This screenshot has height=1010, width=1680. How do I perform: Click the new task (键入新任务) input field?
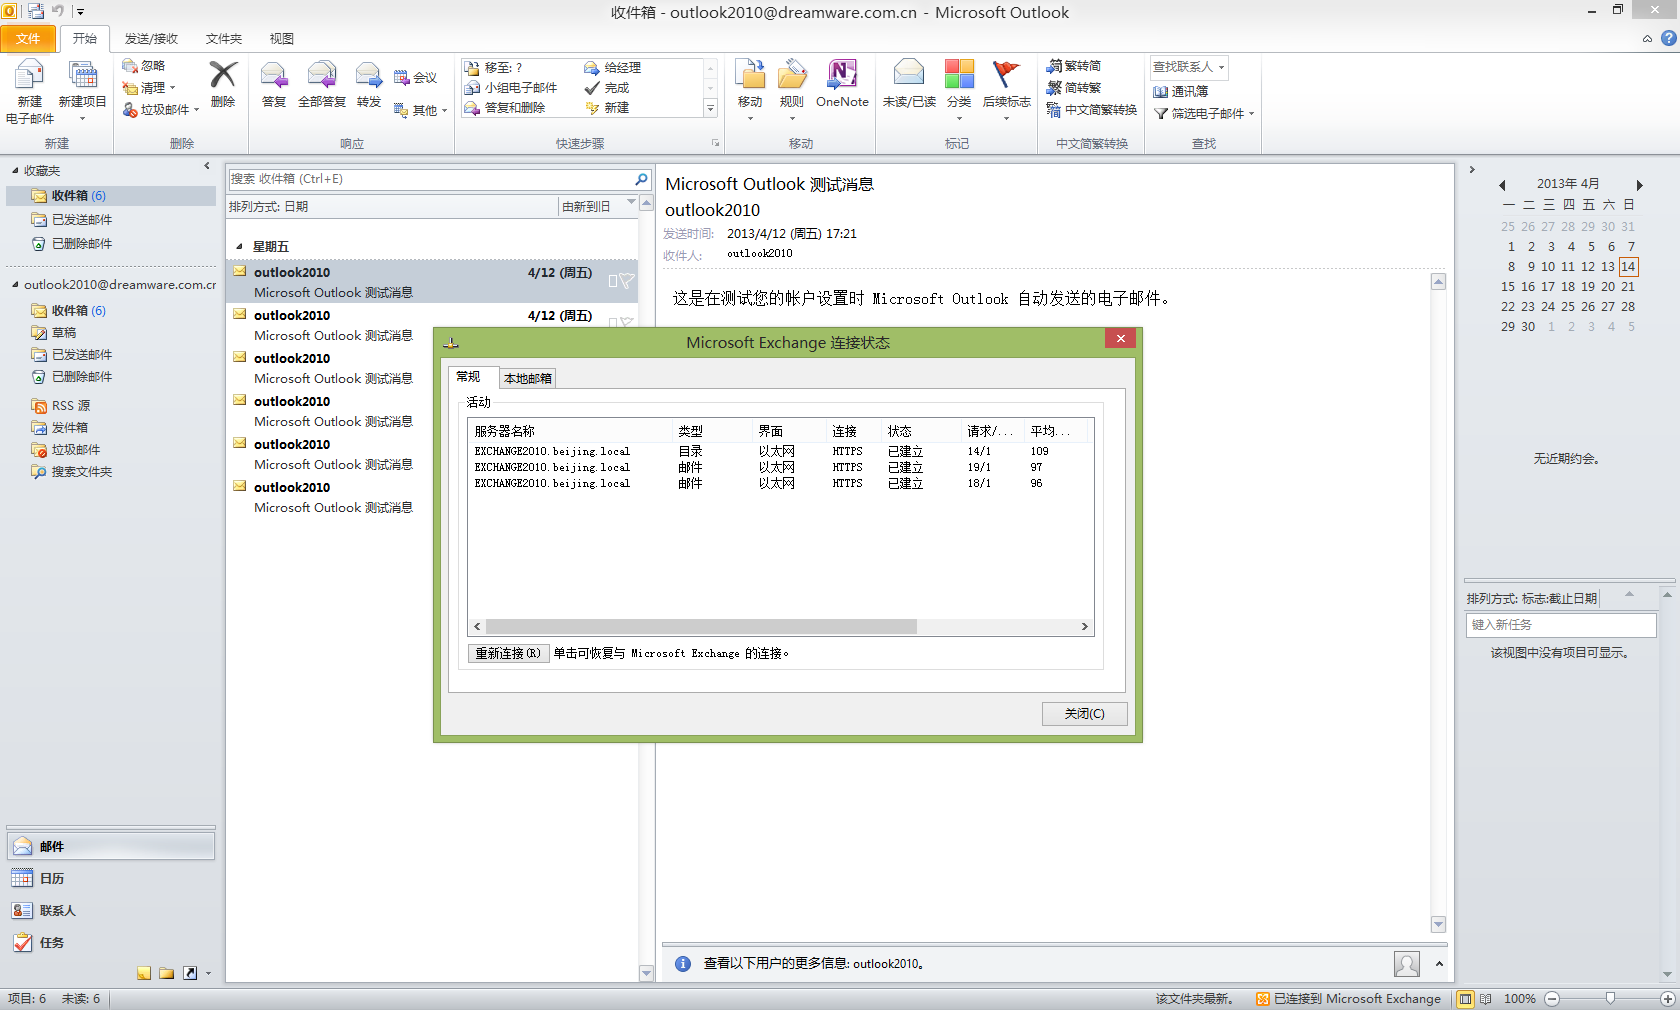pos(1561,625)
